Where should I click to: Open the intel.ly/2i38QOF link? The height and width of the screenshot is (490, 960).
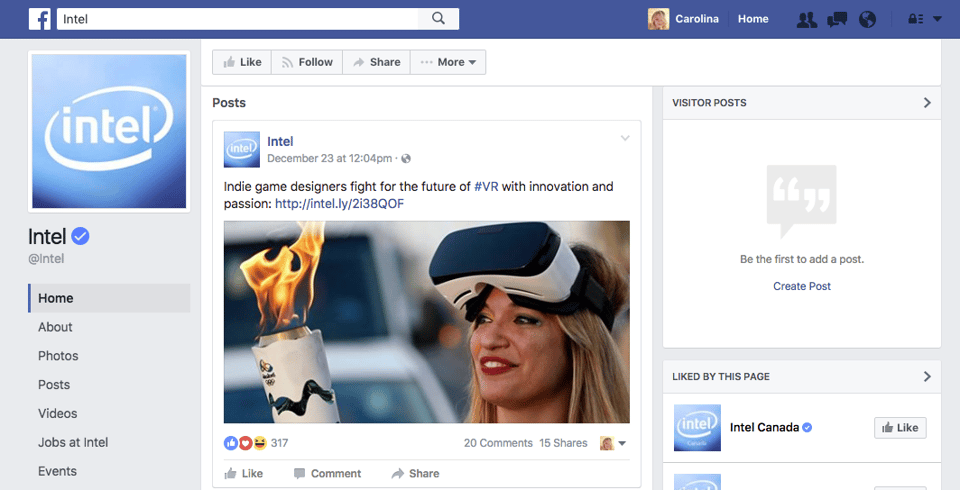339,204
